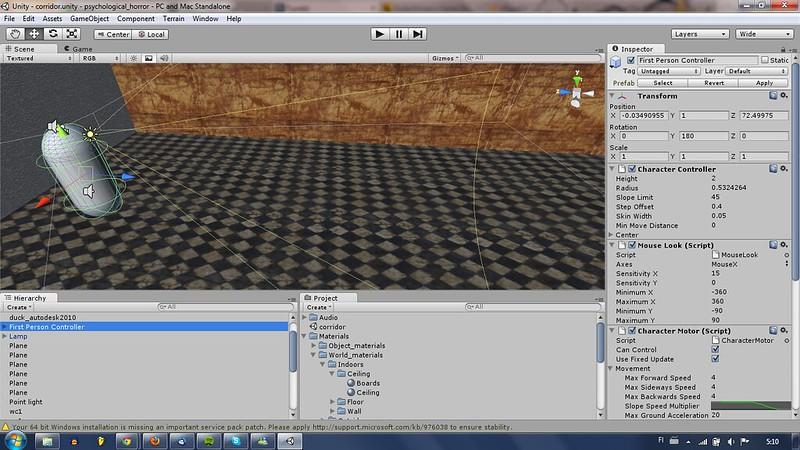Select the Scale tool
The image size is (800, 450).
click(x=72, y=34)
